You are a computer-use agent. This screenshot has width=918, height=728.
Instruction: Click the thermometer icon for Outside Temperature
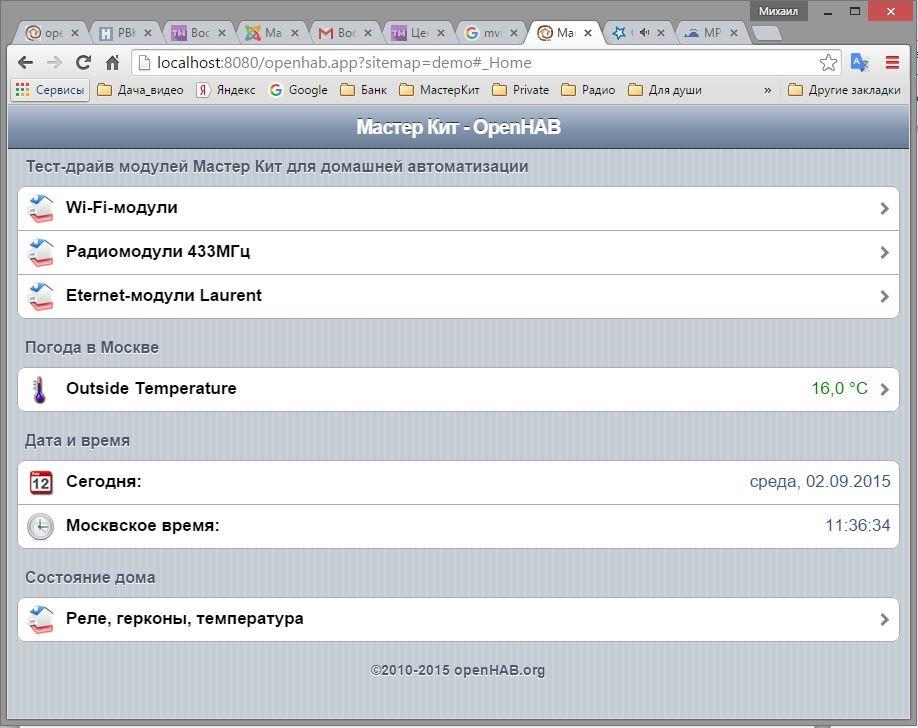pyautogui.click(x=40, y=389)
